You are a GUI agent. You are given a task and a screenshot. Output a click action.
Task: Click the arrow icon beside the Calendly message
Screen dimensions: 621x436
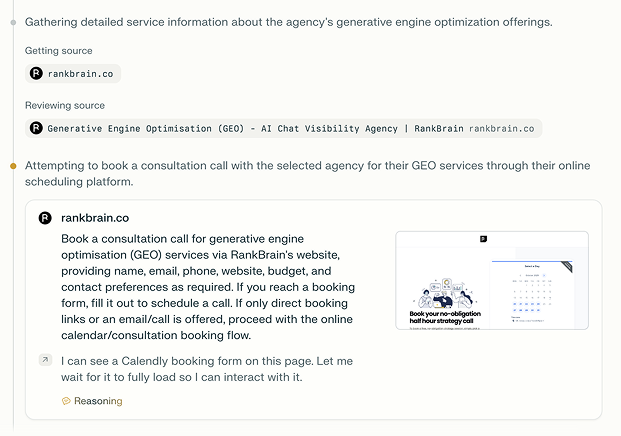click(x=46, y=360)
